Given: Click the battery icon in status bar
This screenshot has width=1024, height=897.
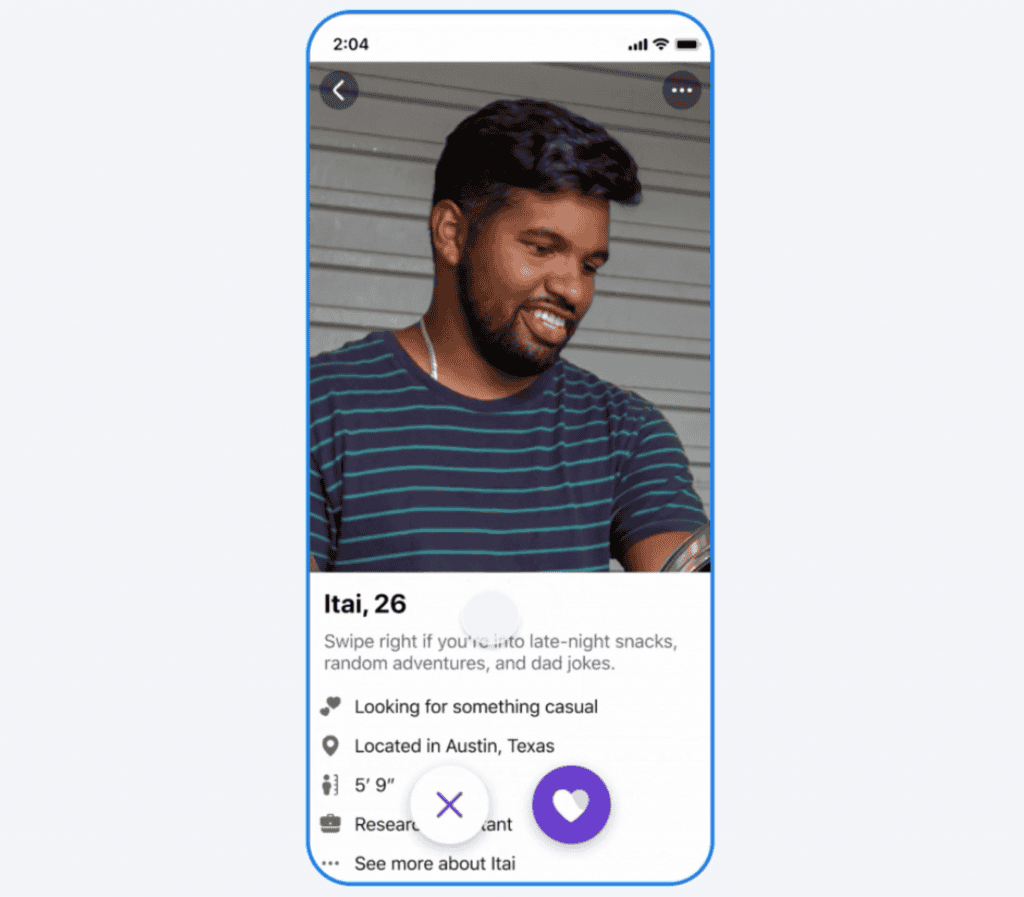Looking at the screenshot, I should (x=687, y=44).
